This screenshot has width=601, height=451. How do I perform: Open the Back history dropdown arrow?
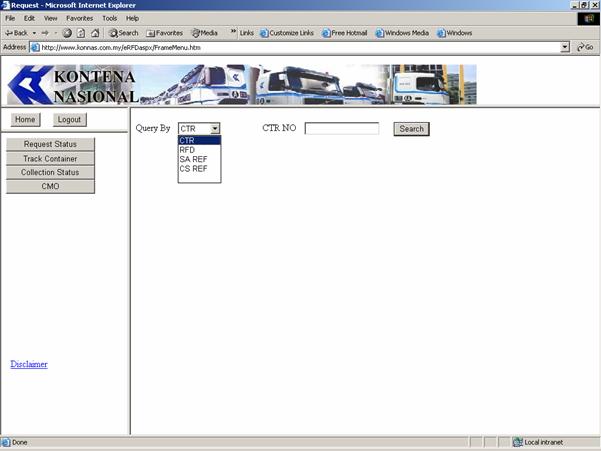point(34,33)
